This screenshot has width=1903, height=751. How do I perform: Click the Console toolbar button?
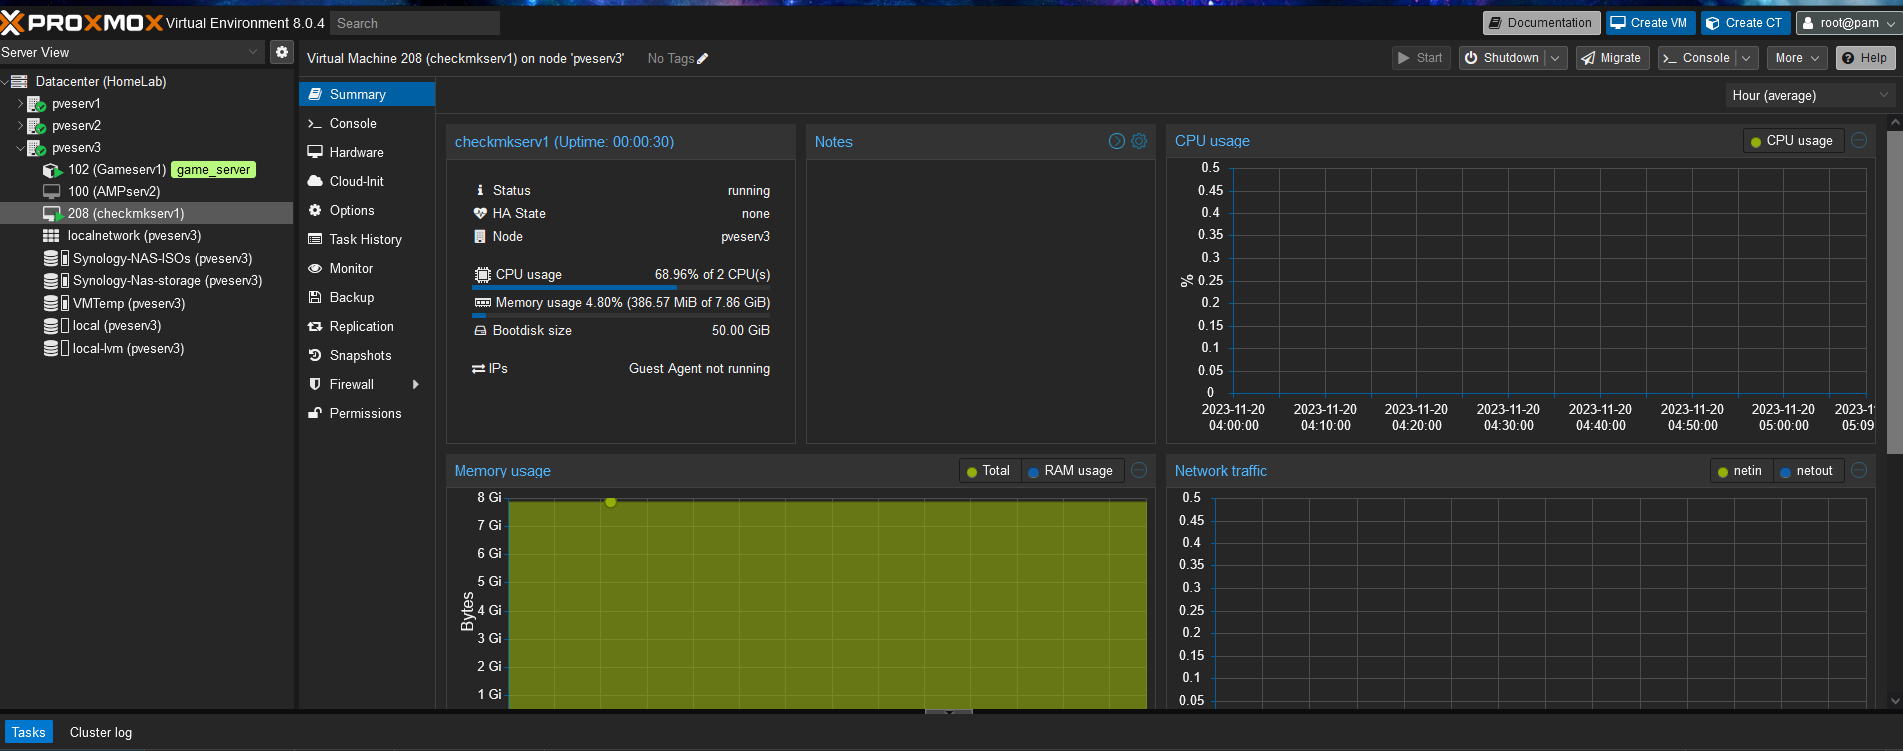(1696, 58)
